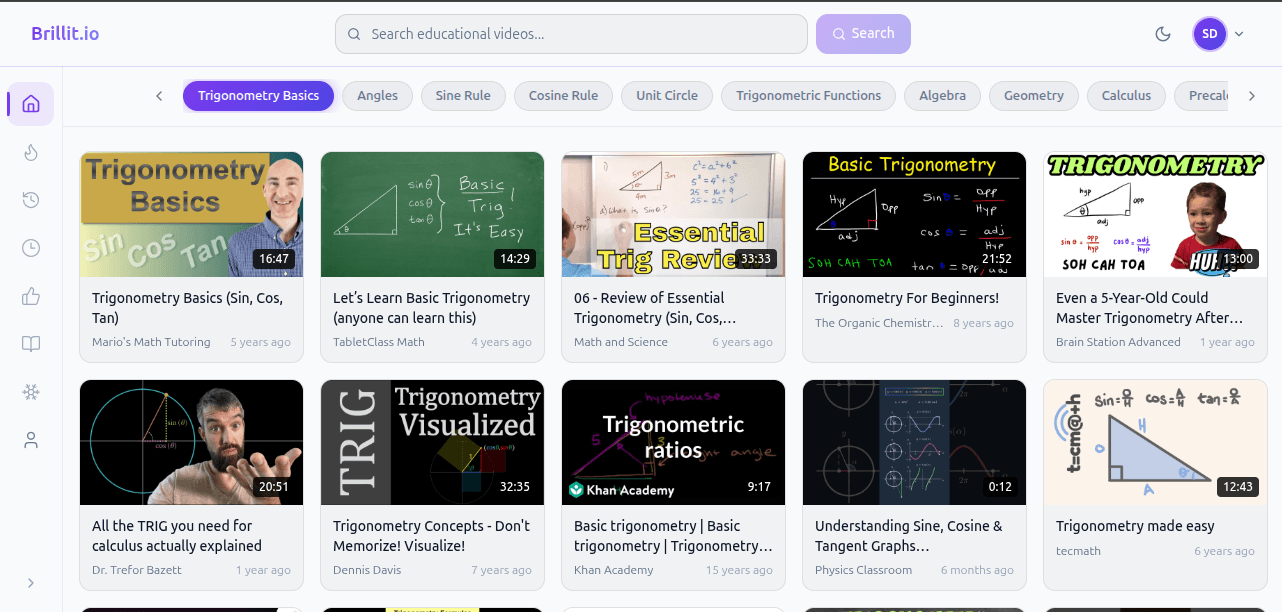Select the Trigonometry Basics chip
Image resolution: width=1282 pixels, height=612 pixels.
pyautogui.click(x=259, y=96)
